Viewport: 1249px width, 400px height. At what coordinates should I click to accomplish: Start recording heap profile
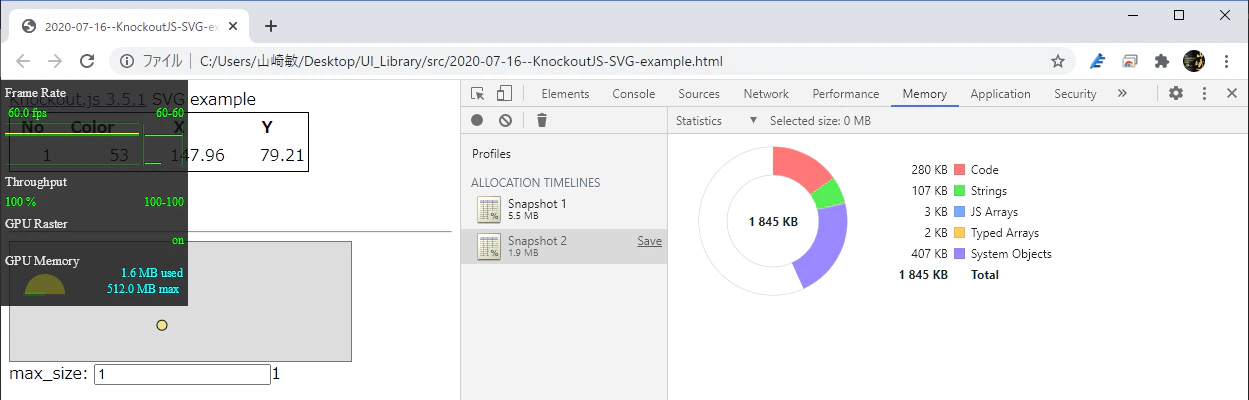[x=477, y=121]
